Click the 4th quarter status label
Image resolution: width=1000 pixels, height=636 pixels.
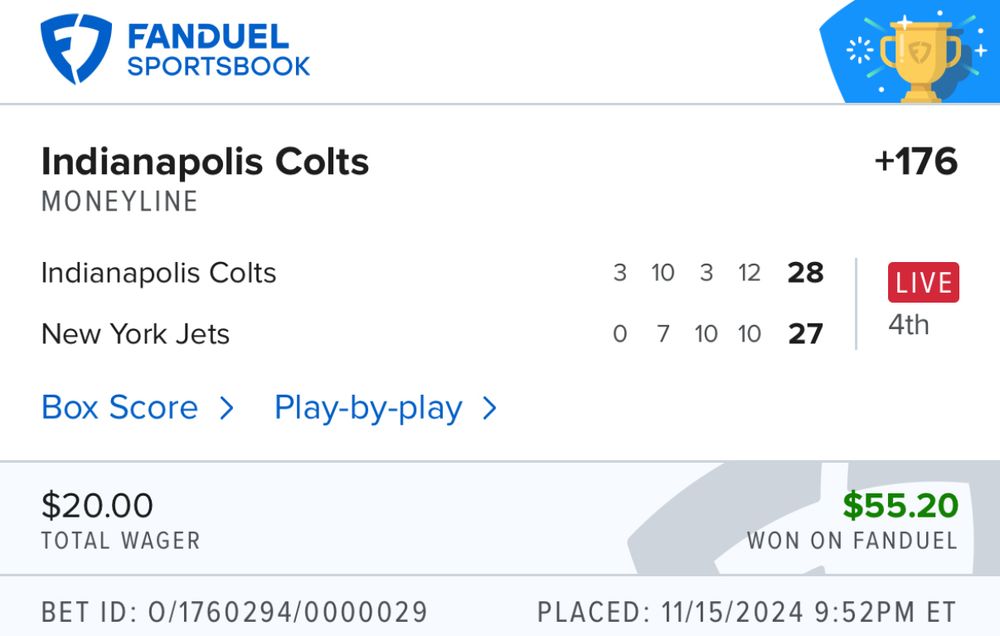[909, 324]
